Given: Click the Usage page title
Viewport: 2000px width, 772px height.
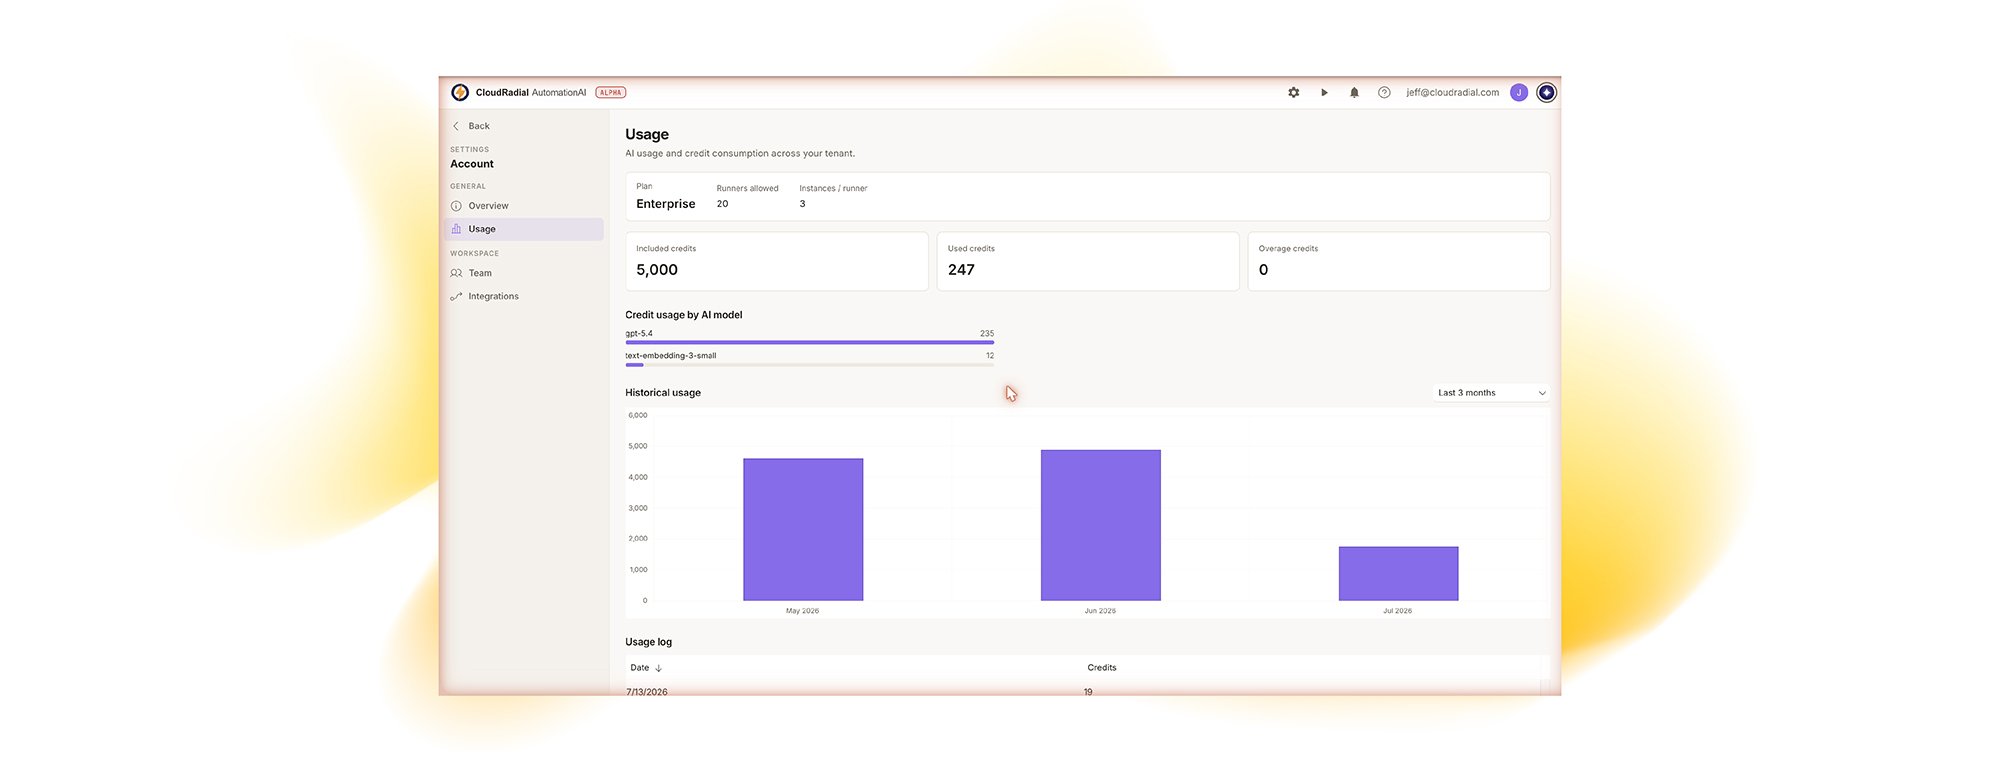Looking at the screenshot, I should (647, 134).
